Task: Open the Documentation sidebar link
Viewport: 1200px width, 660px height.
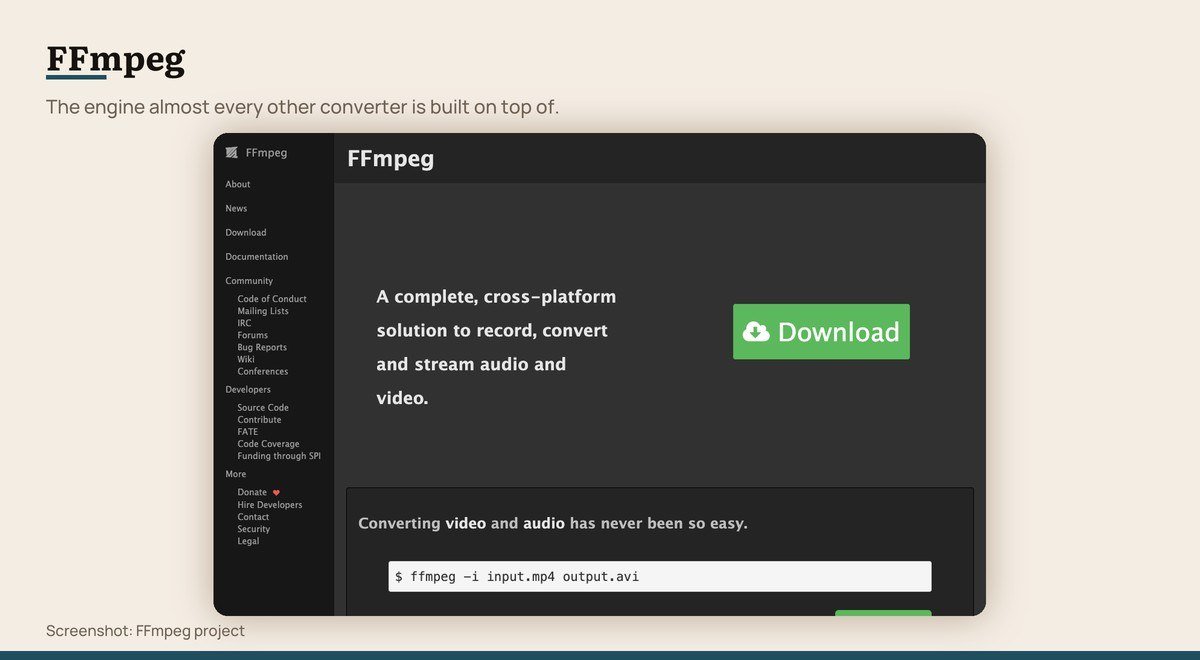Action: coord(257,257)
